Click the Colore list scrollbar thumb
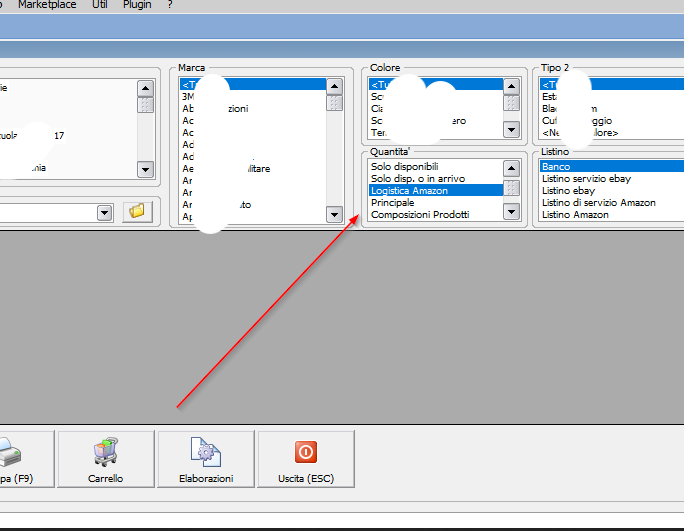Viewport: 684px width, 531px height. 511,103
